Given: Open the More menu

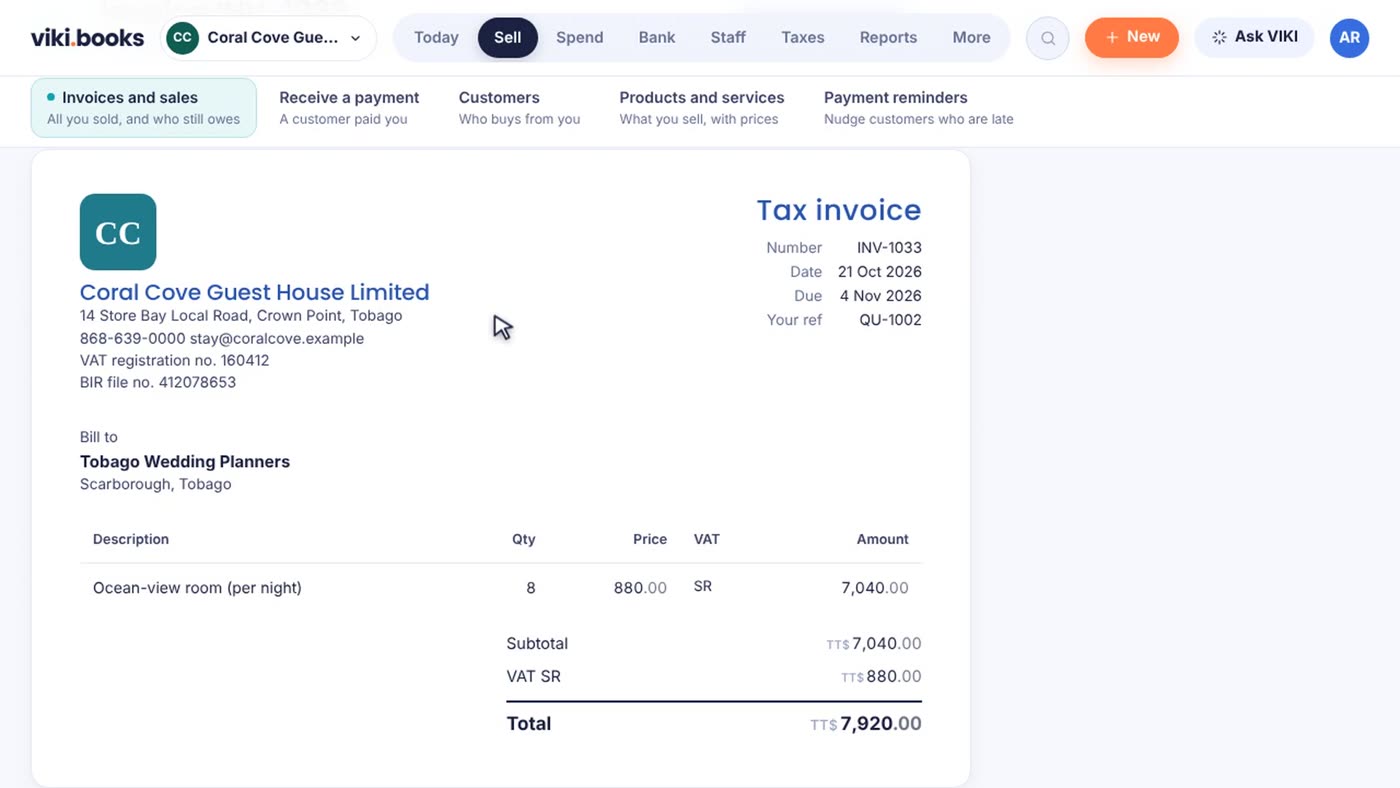Looking at the screenshot, I should (971, 38).
